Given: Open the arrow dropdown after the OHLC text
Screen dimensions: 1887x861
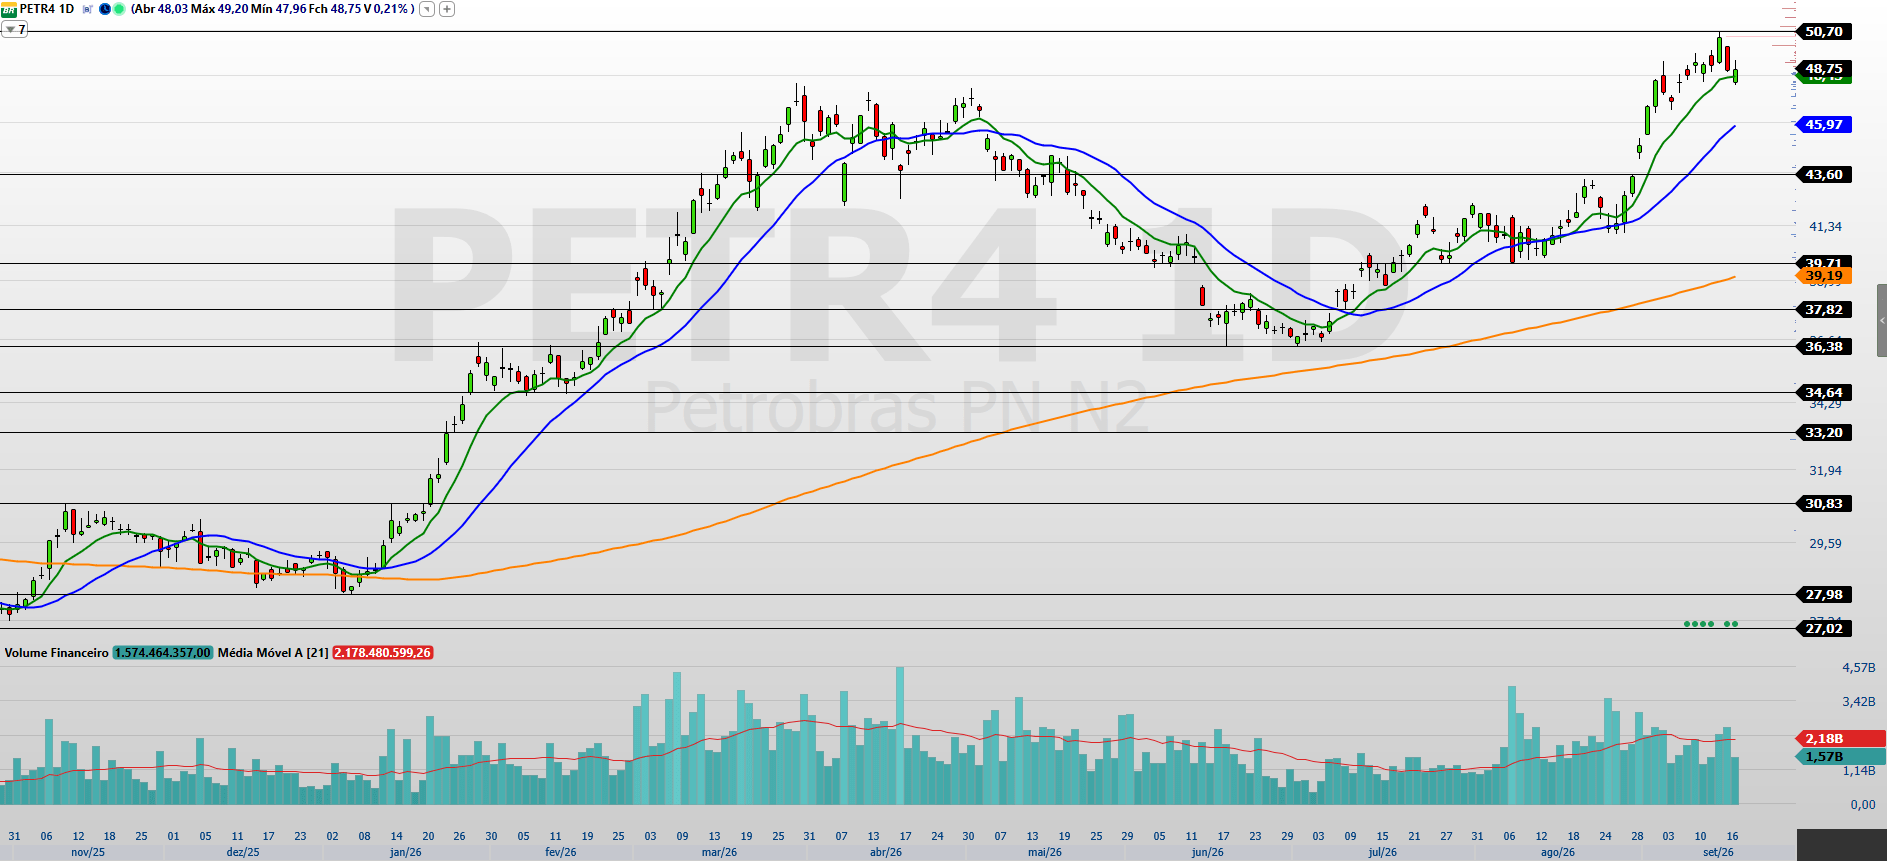Looking at the screenshot, I should [x=427, y=9].
